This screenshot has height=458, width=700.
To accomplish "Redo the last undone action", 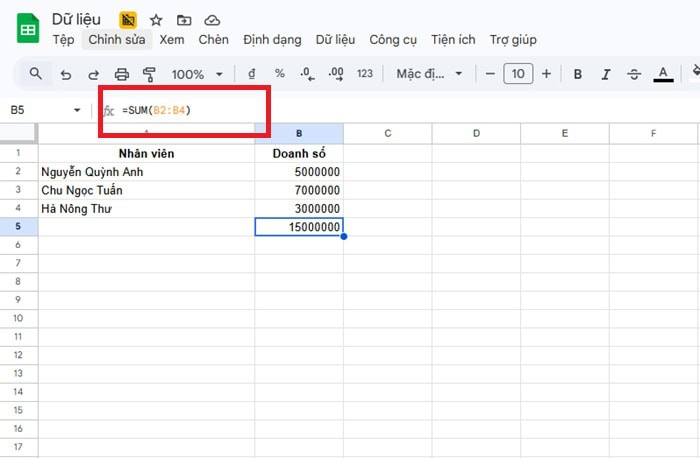I will coord(94,74).
